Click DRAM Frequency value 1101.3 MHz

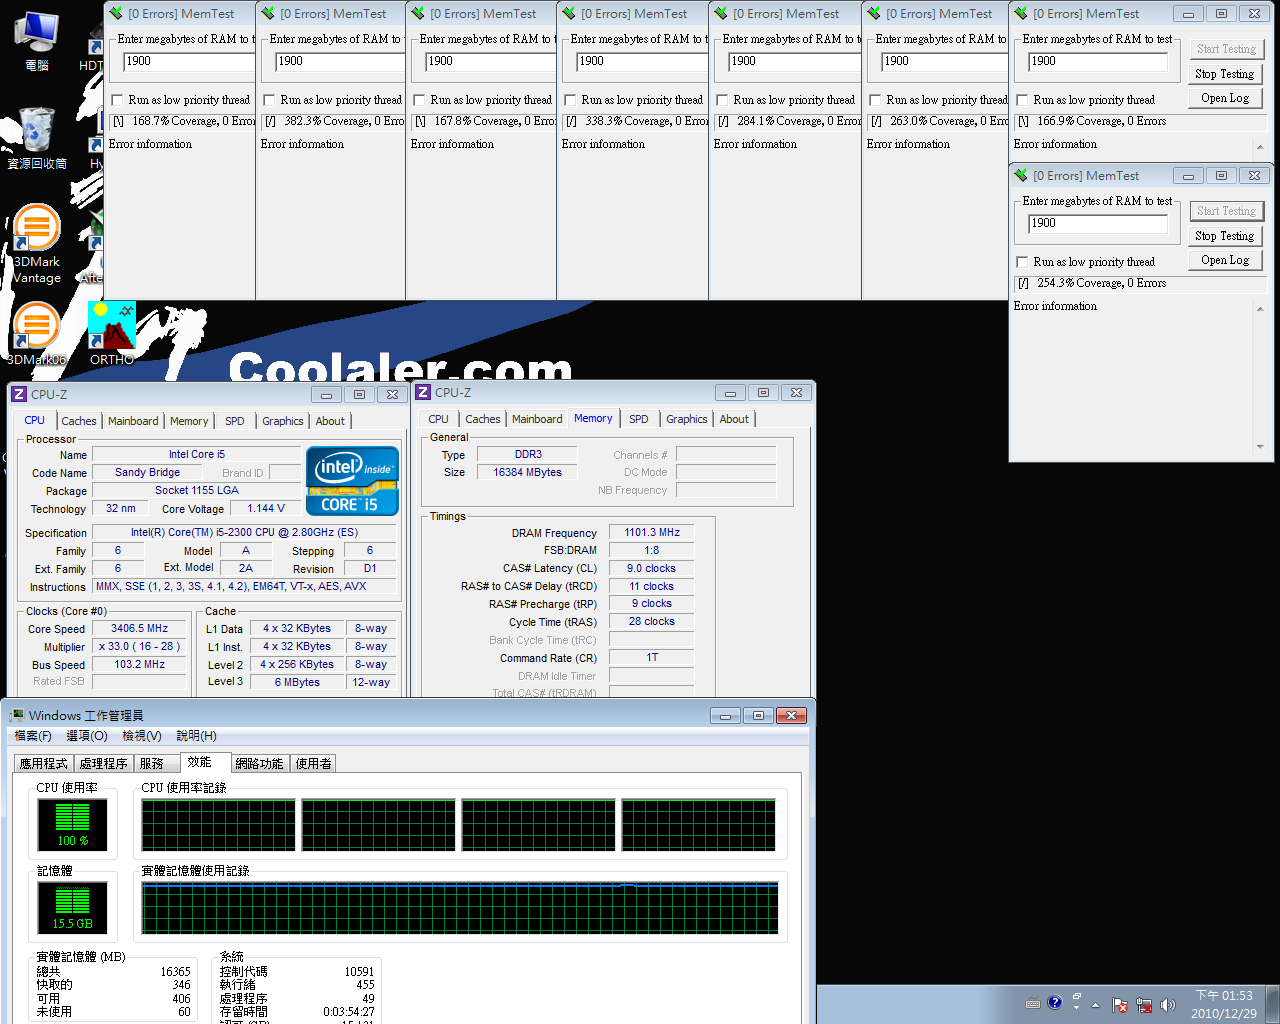pos(652,533)
